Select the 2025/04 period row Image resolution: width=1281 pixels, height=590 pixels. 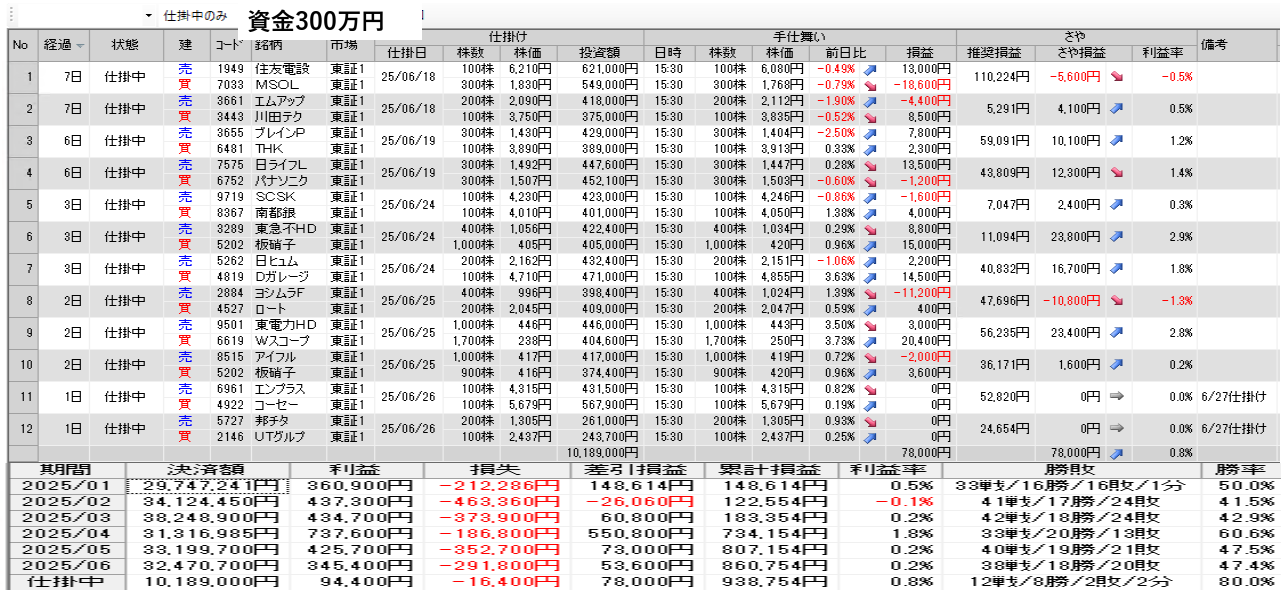pyautogui.click(x=62, y=533)
